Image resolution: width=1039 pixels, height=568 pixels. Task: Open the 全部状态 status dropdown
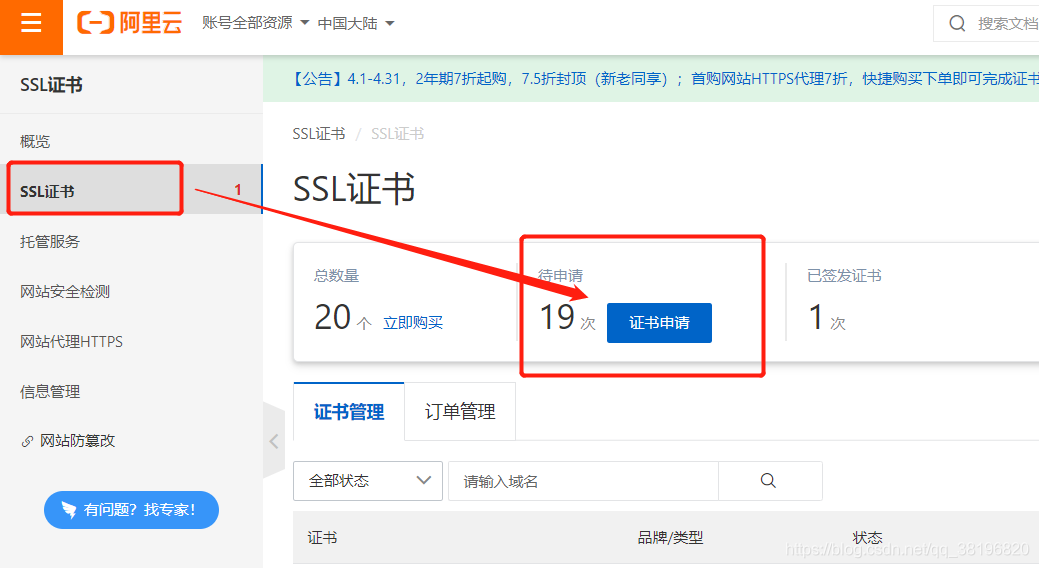coord(368,481)
